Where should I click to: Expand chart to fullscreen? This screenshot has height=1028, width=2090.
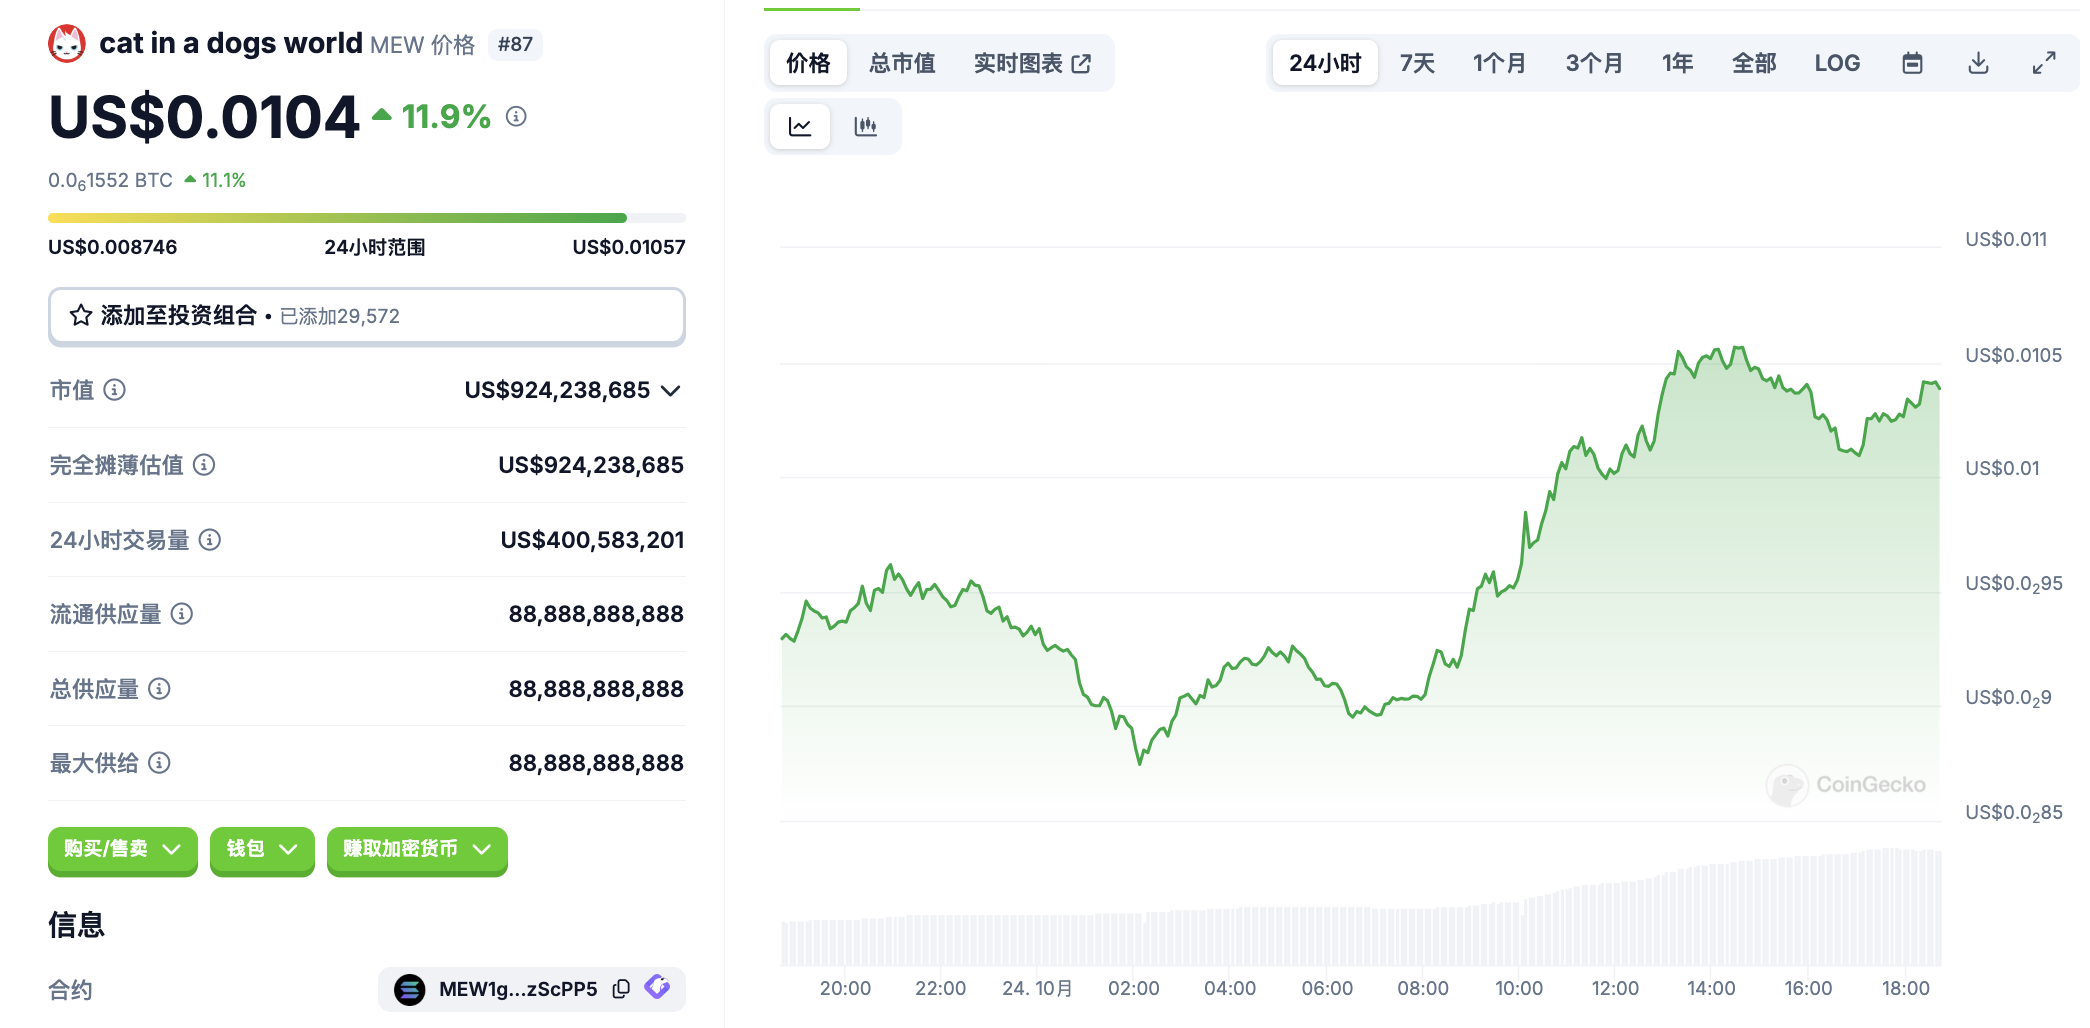click(x=2044, y=64)
